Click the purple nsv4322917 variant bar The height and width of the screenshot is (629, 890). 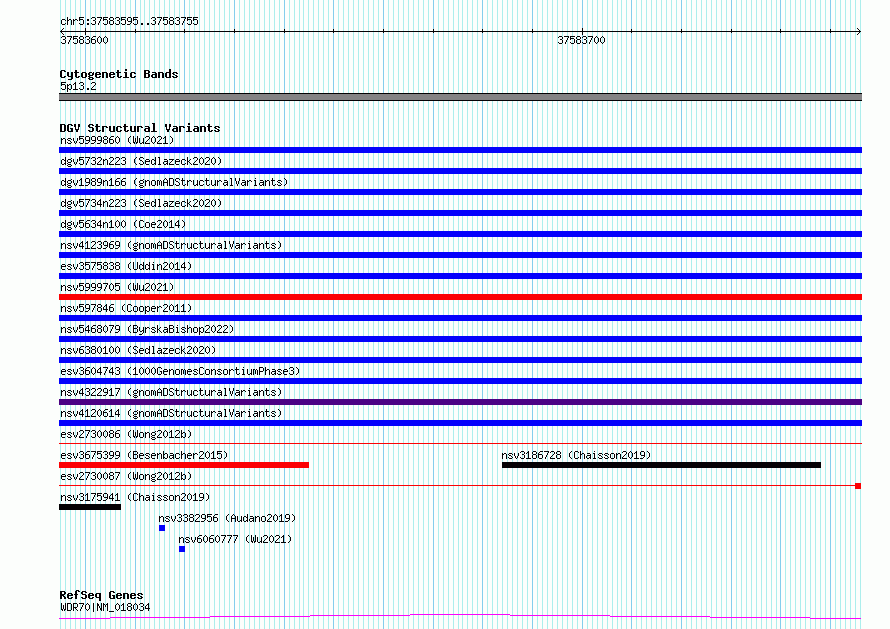(x=460, y=402)
